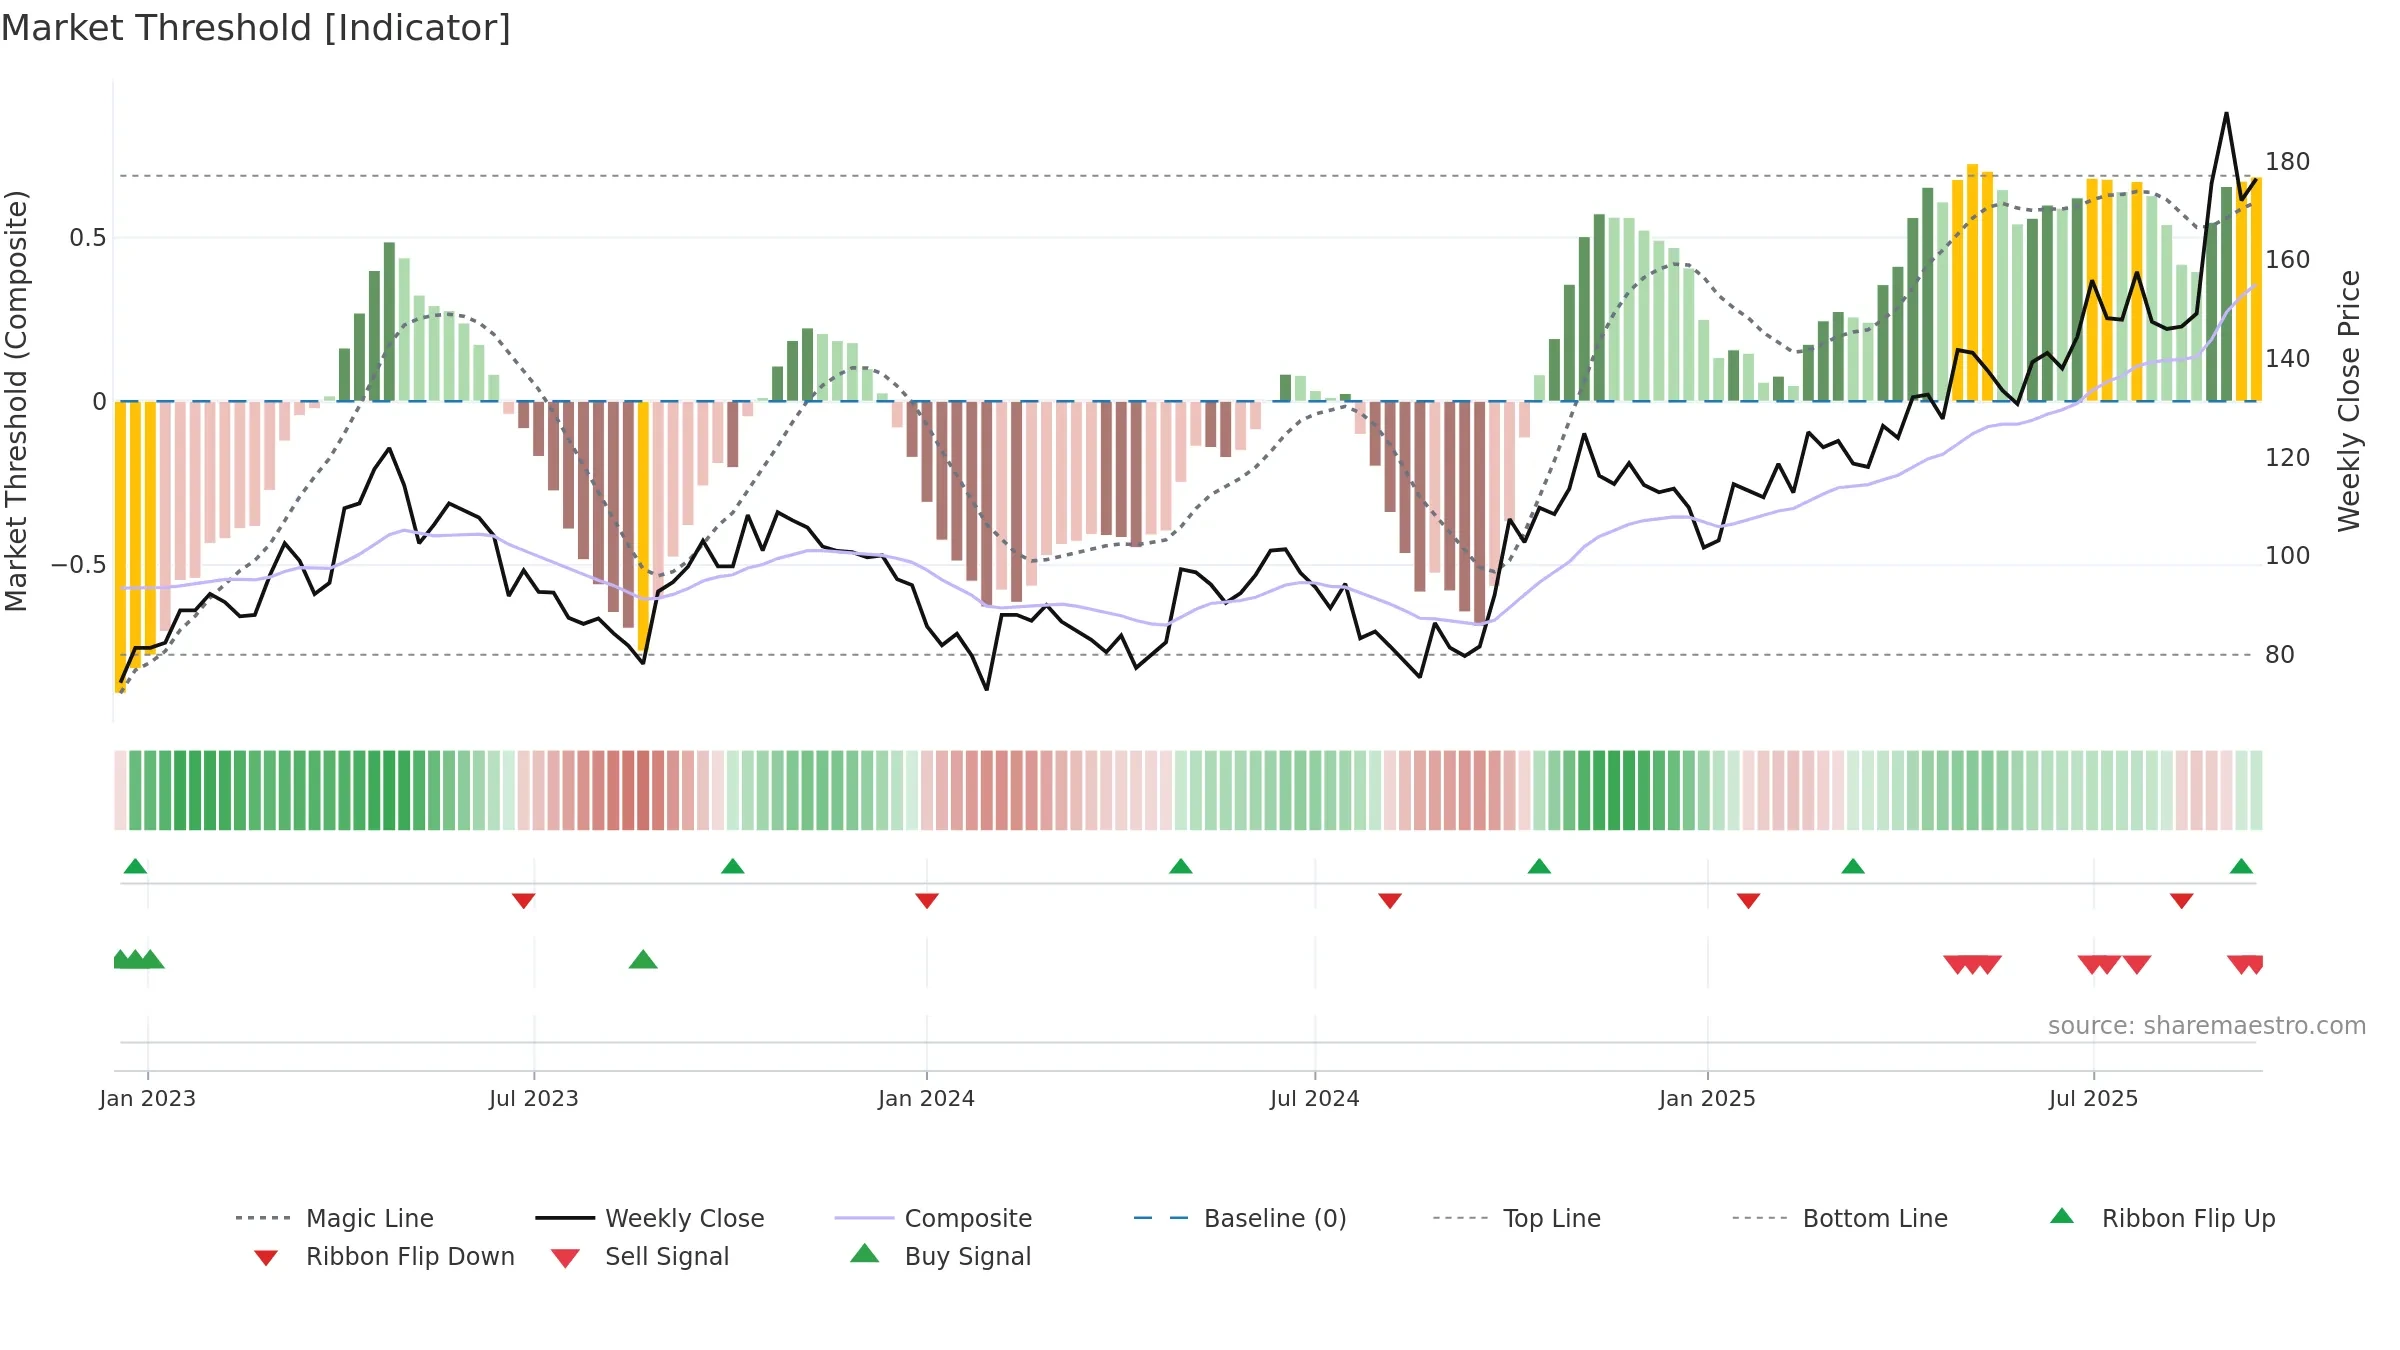Click the 120 tick on price axis
The height and width of the screenshot is (1350, 2400).
tap(2287, 458)
